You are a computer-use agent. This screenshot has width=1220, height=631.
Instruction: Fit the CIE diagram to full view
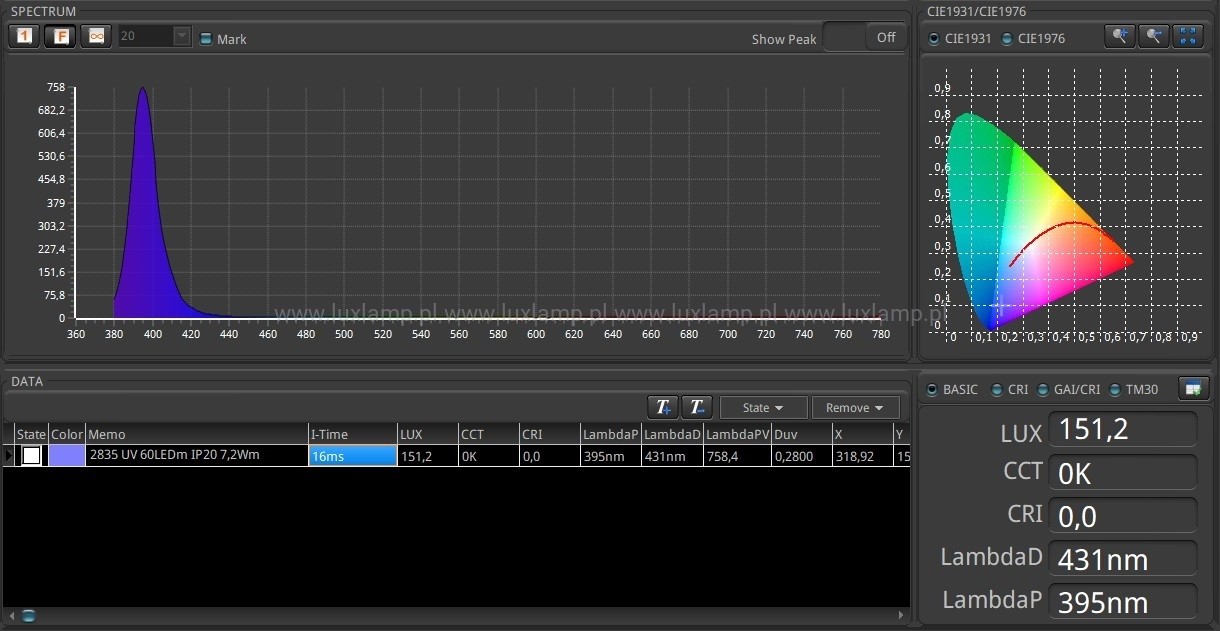(x=1188, y=36)
